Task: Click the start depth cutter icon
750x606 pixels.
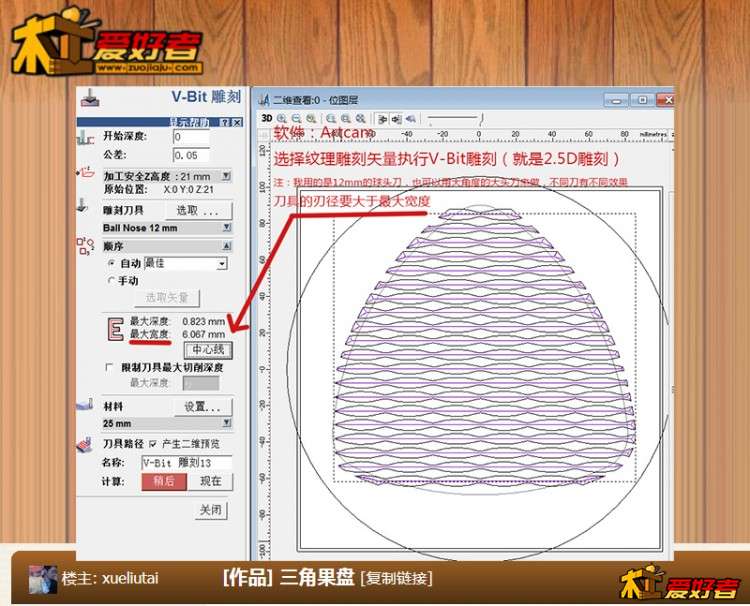Action: click(x=85, y=139)
